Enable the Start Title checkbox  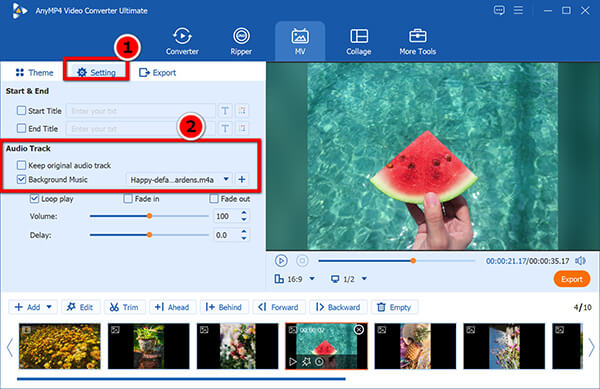coord(21,111)
